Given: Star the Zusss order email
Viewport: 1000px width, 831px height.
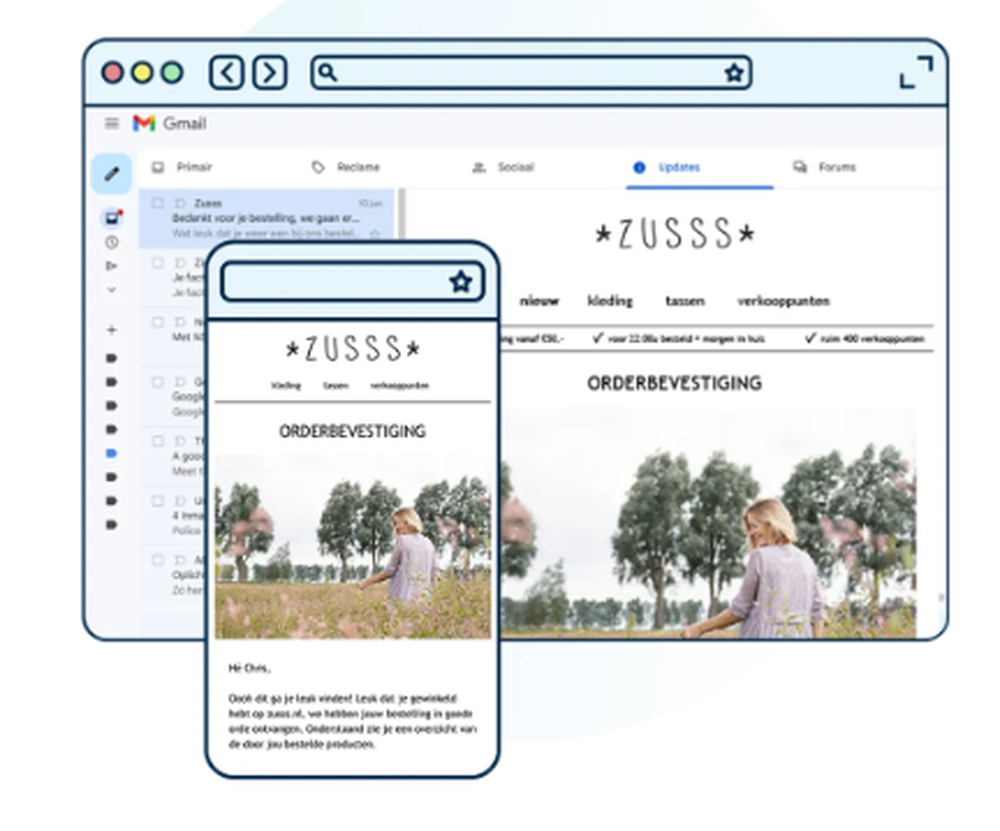Looking at the screenshot, I should [375, 233].
